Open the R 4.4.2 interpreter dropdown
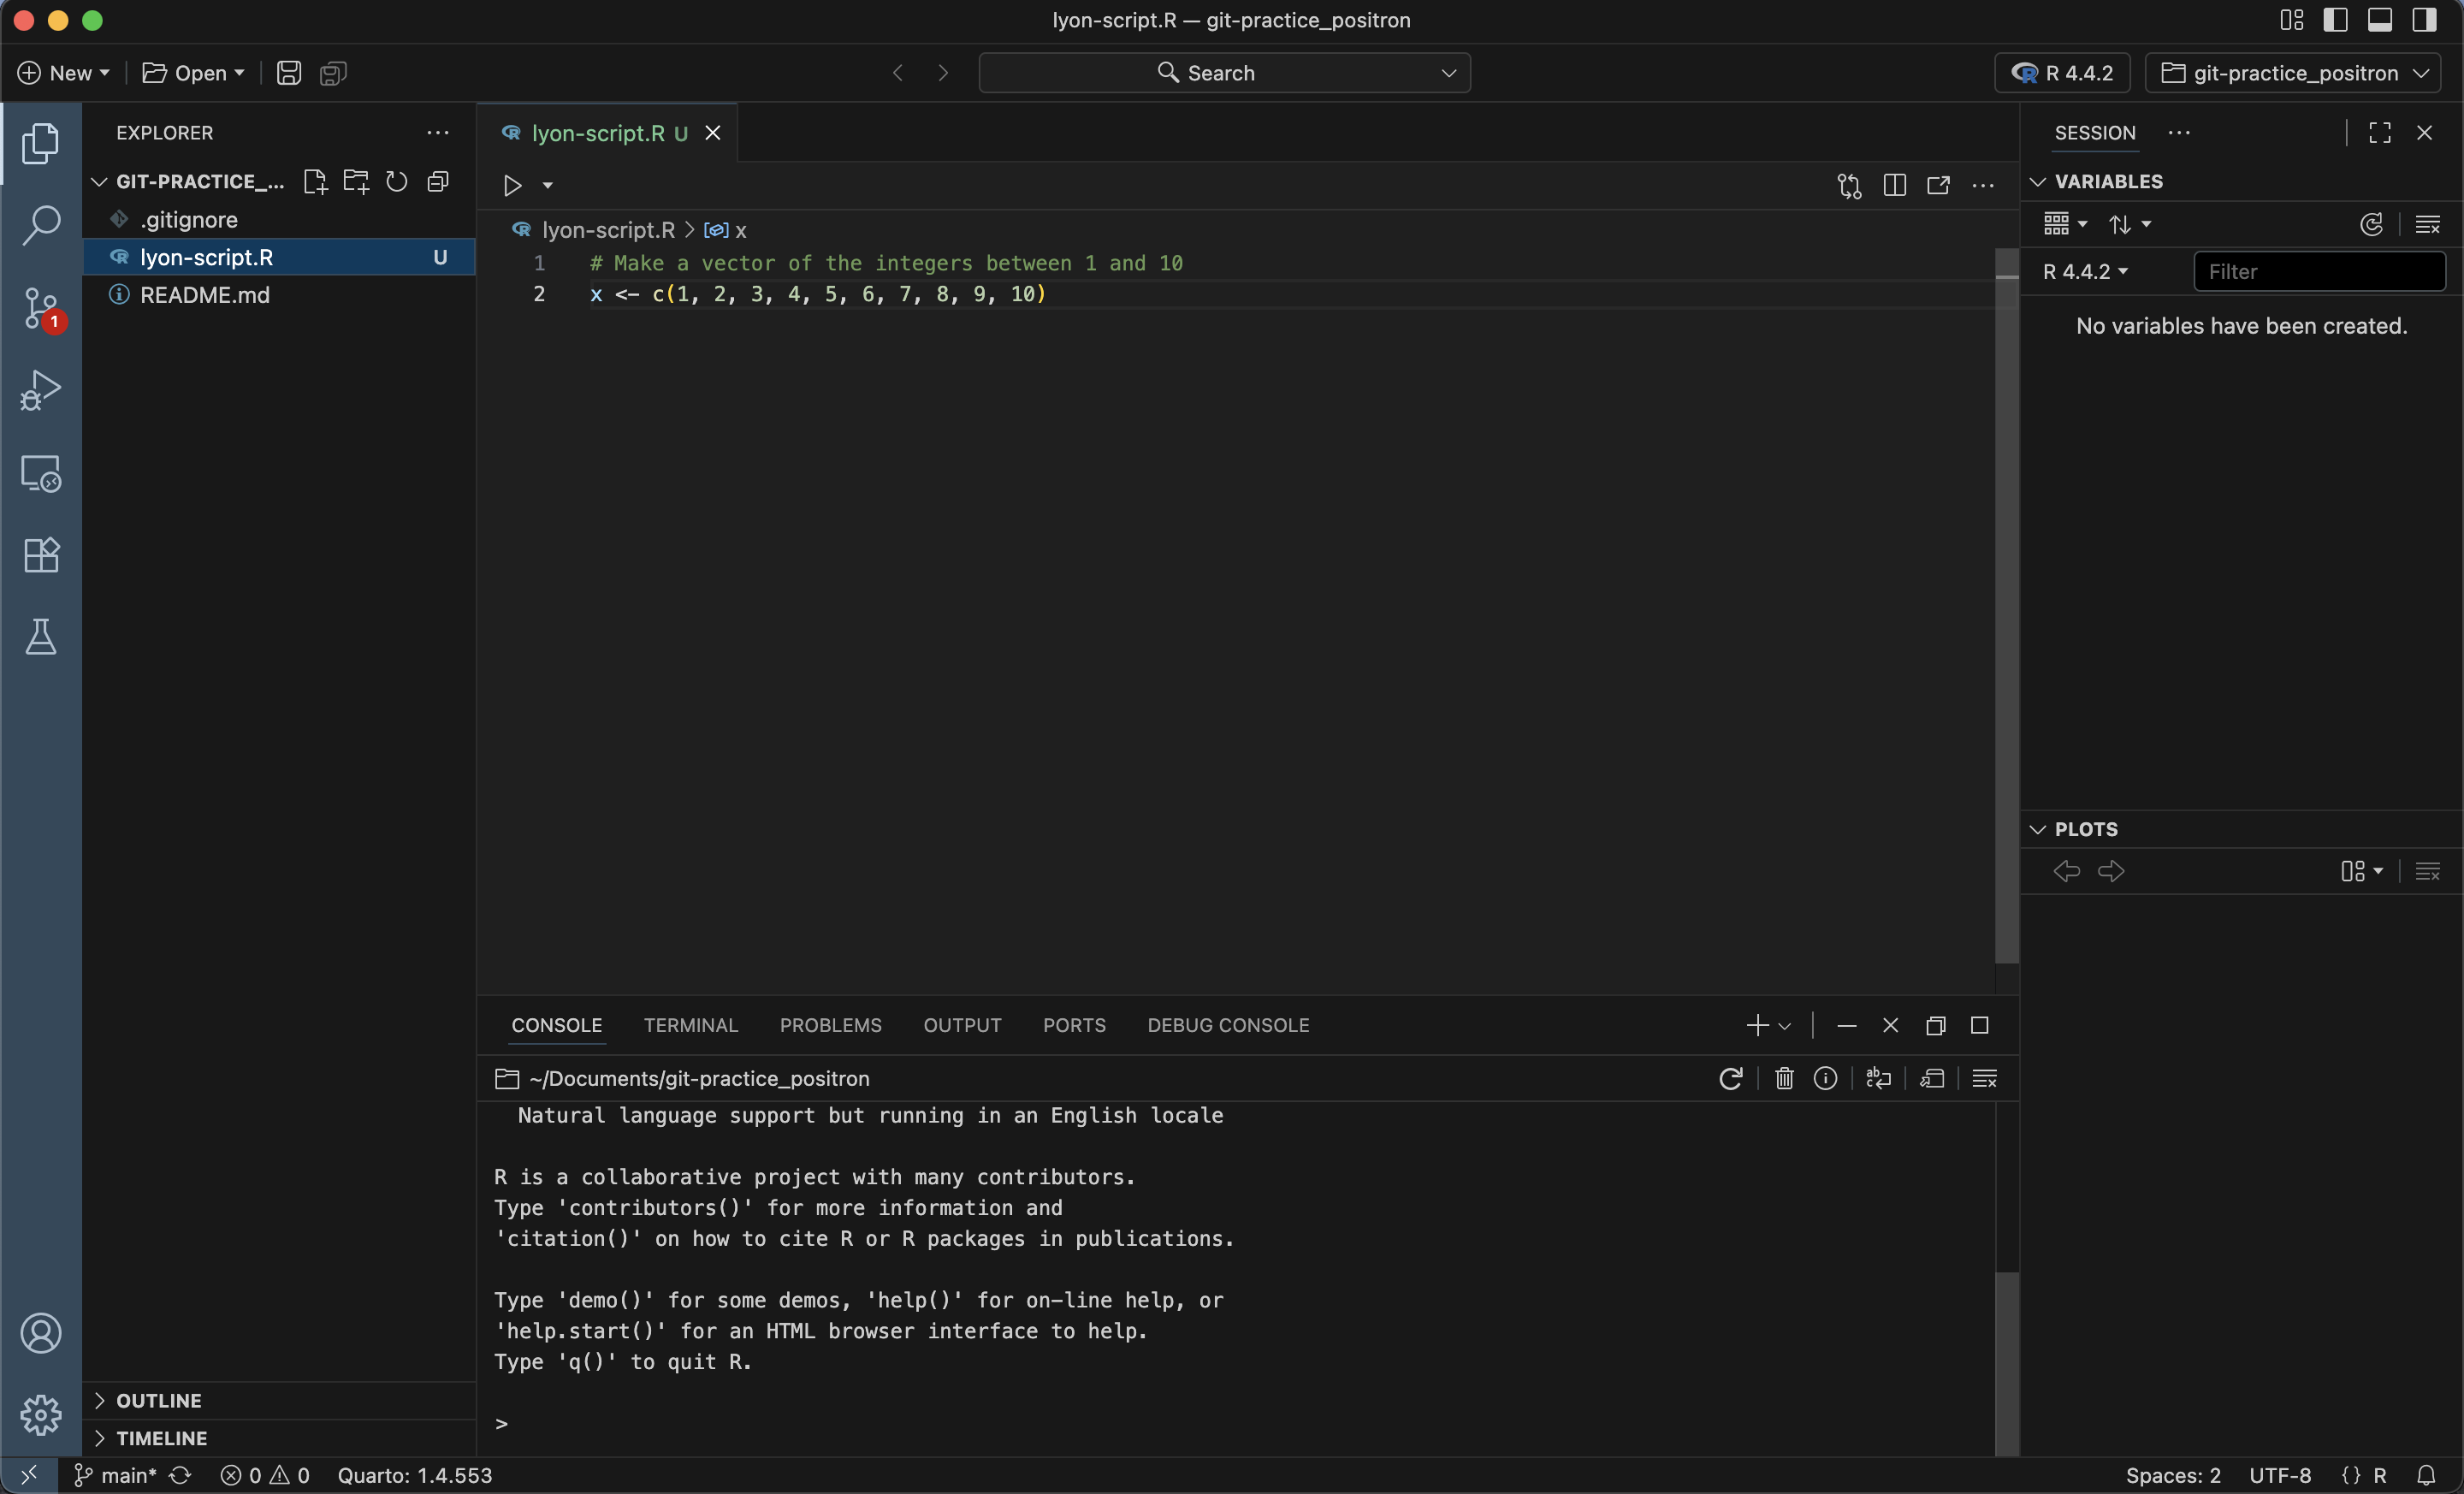The width and height of the screenshot is (2464, 1494). [x=2060, y=72]
